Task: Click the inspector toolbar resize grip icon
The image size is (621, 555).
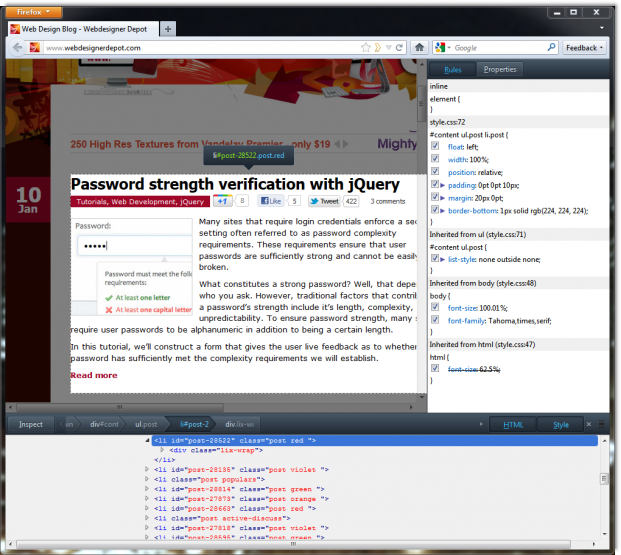Action: coord(601,424)
